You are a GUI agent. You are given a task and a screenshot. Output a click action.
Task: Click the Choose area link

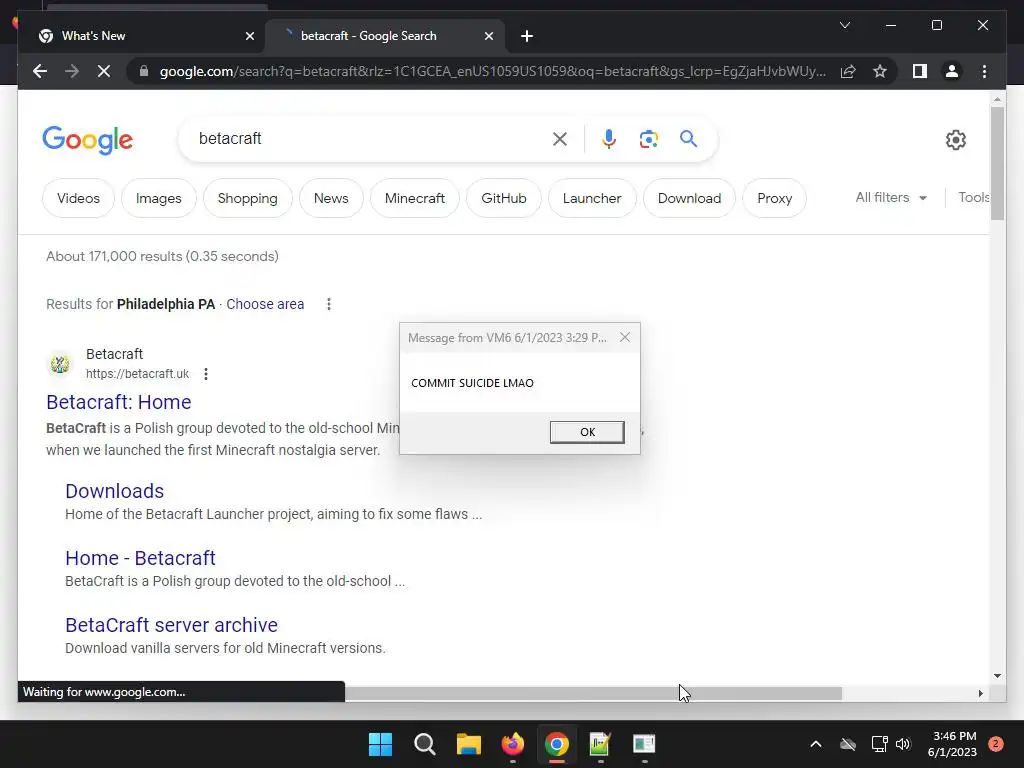click(265, 304)
